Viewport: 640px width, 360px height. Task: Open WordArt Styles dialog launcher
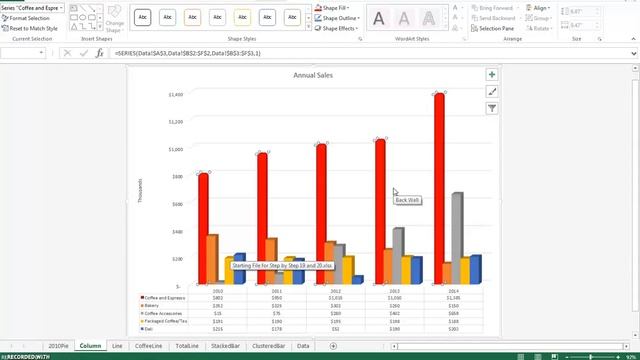point(464,39)
